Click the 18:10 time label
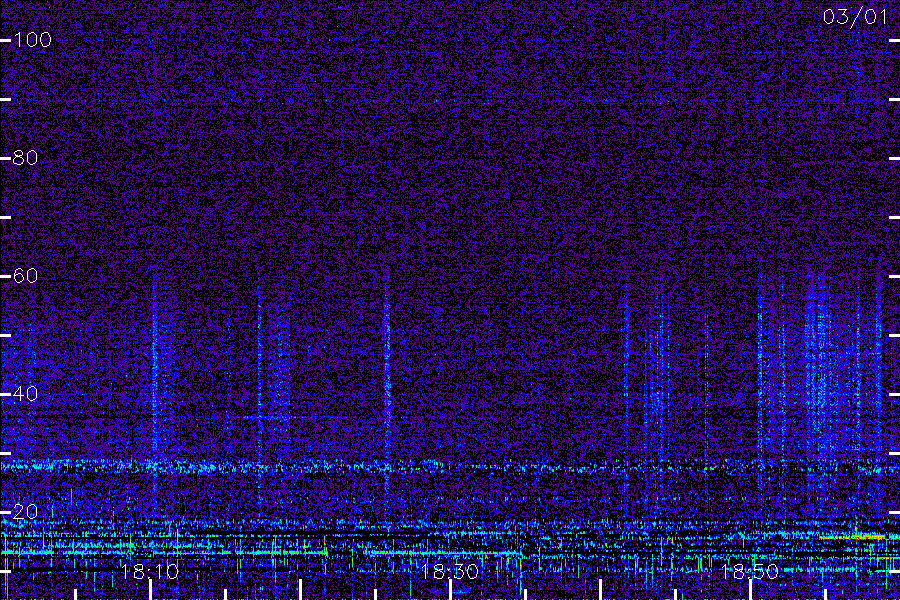Screen dimensions: 900x600 point(150,571)
